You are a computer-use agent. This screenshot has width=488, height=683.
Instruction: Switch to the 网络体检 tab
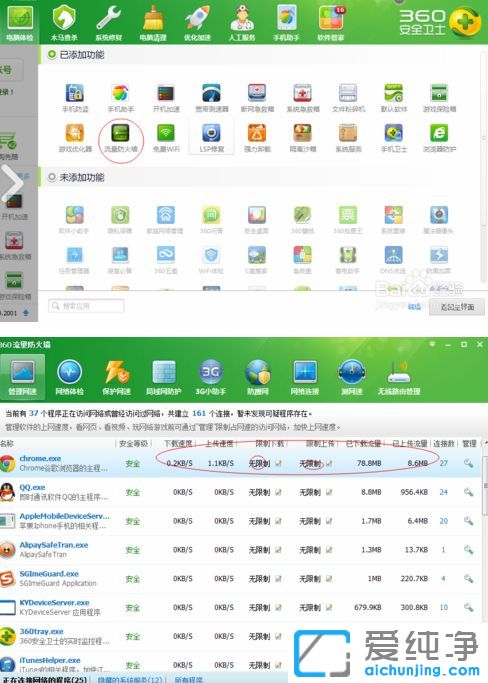(x=69, y=377)
